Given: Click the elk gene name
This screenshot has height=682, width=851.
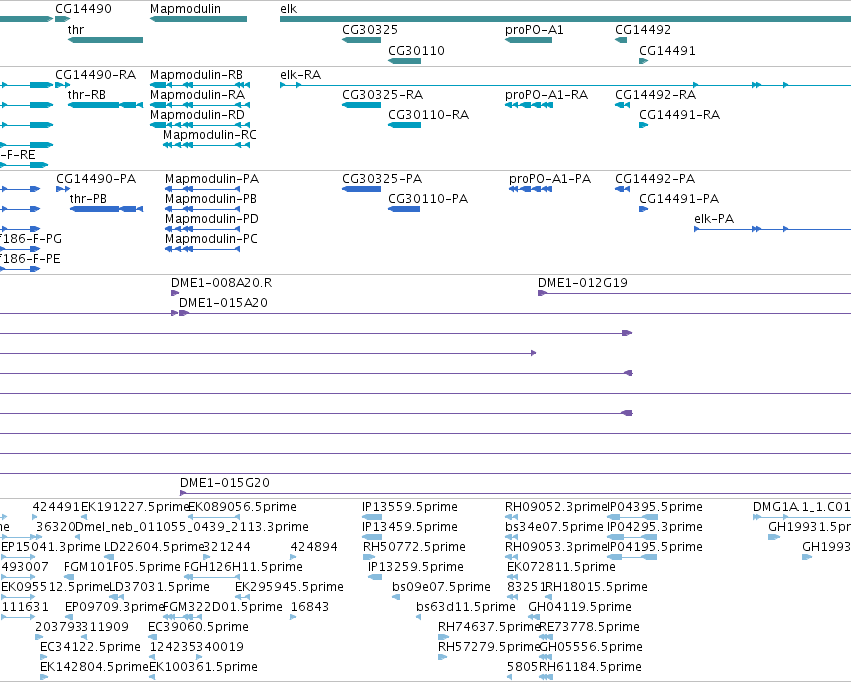Looking at the screenshot, I should click(x=288, y=9).
